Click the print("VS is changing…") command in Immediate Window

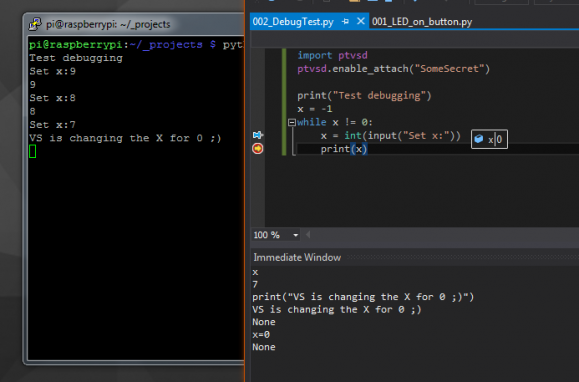(363, 297)
